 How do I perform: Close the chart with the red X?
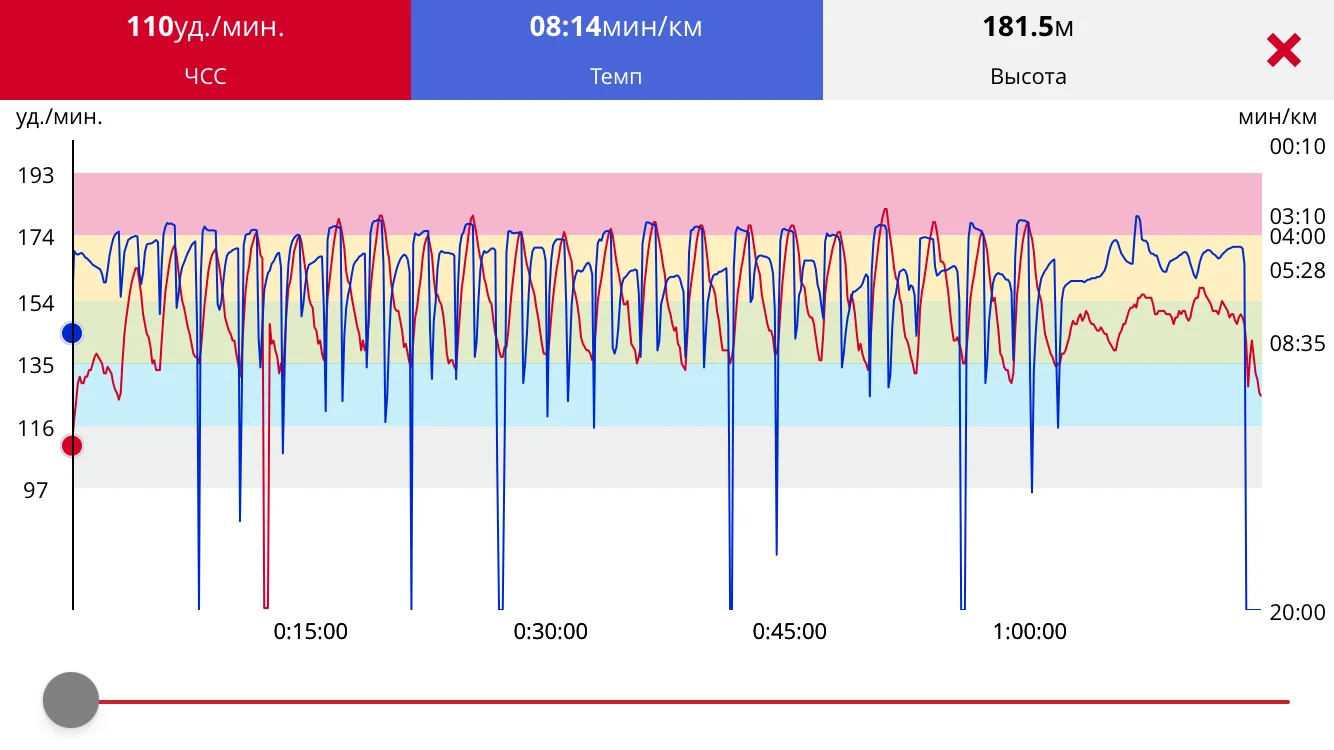[x=1283, y=50]
